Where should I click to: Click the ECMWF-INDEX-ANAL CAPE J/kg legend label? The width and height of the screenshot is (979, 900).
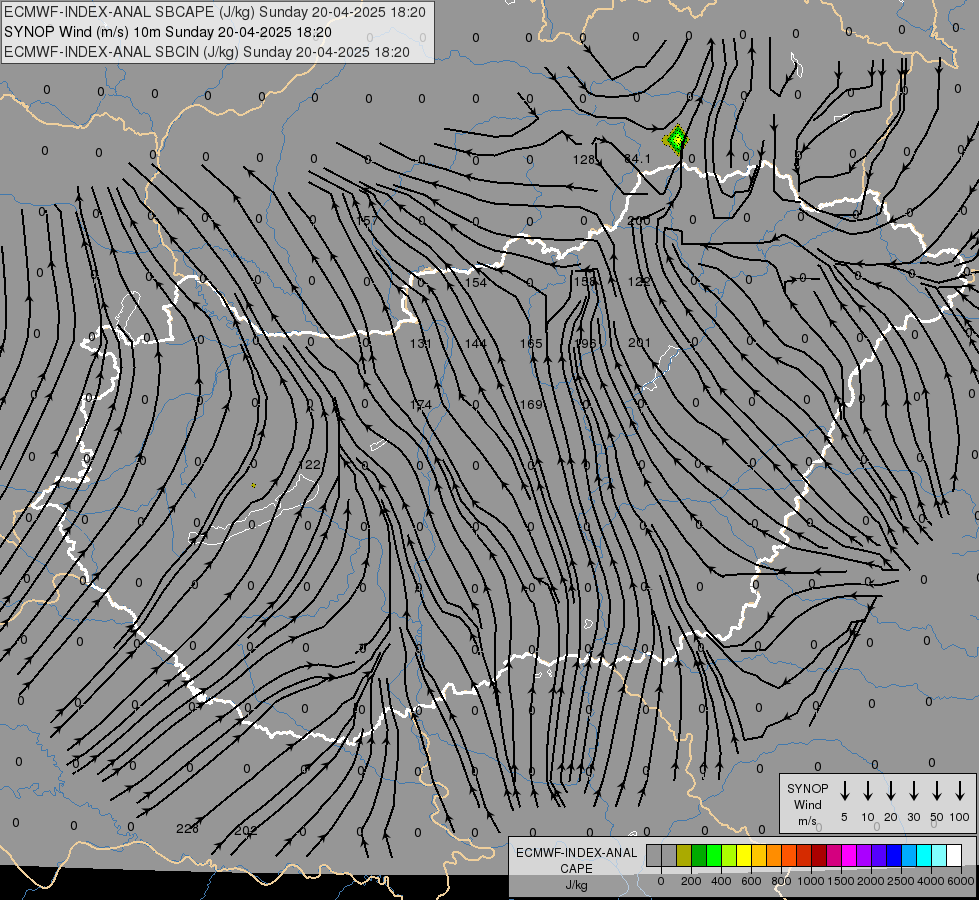[x=576, y=868]
